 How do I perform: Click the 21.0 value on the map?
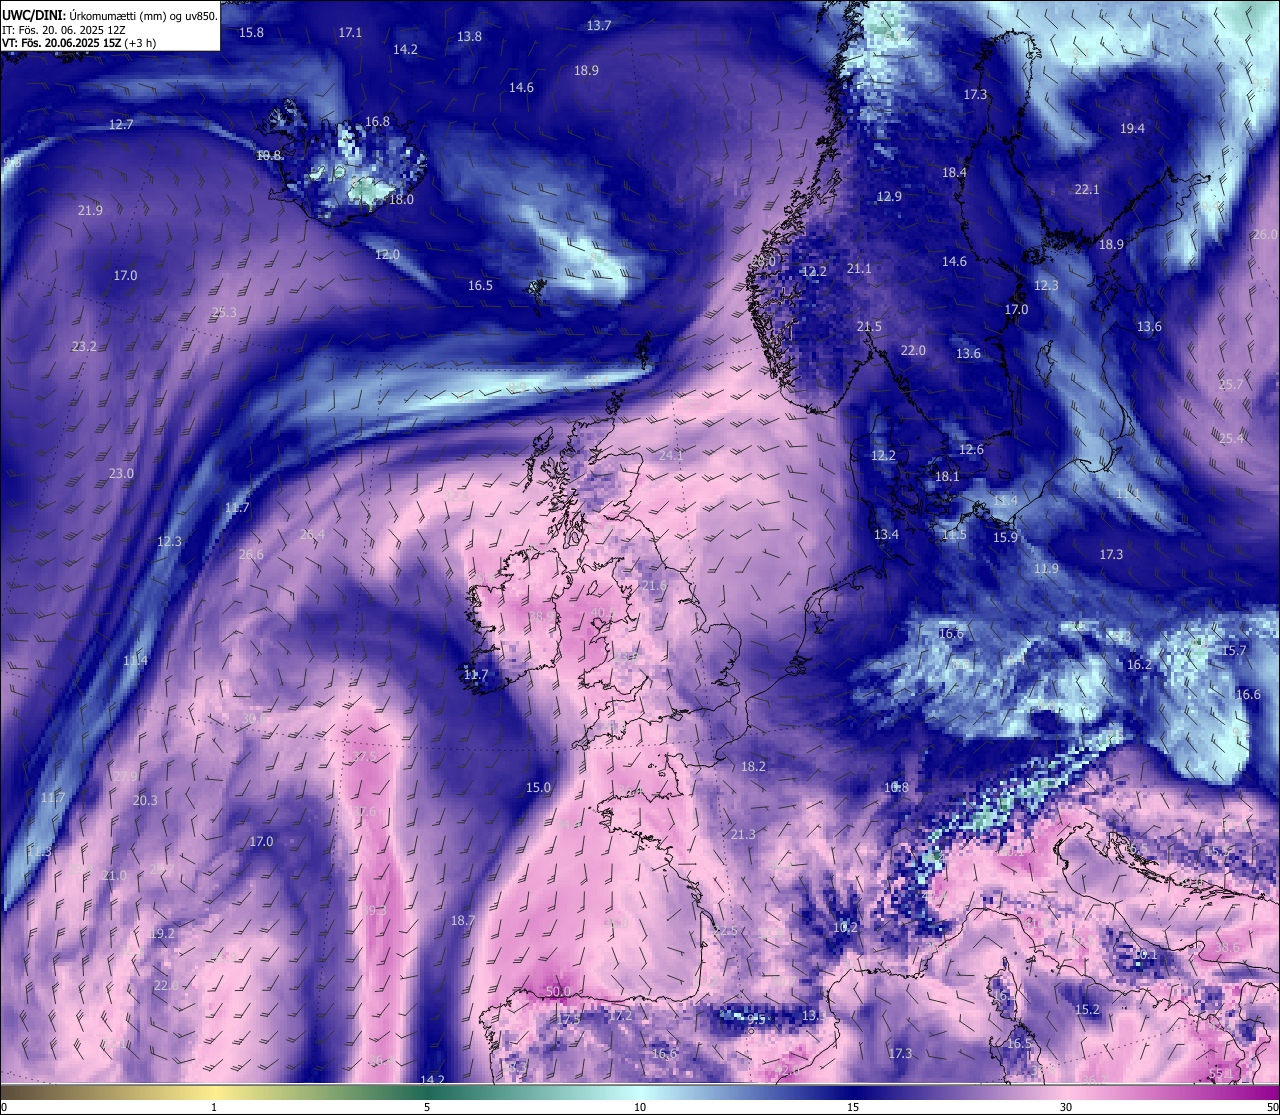click(114, 875)
